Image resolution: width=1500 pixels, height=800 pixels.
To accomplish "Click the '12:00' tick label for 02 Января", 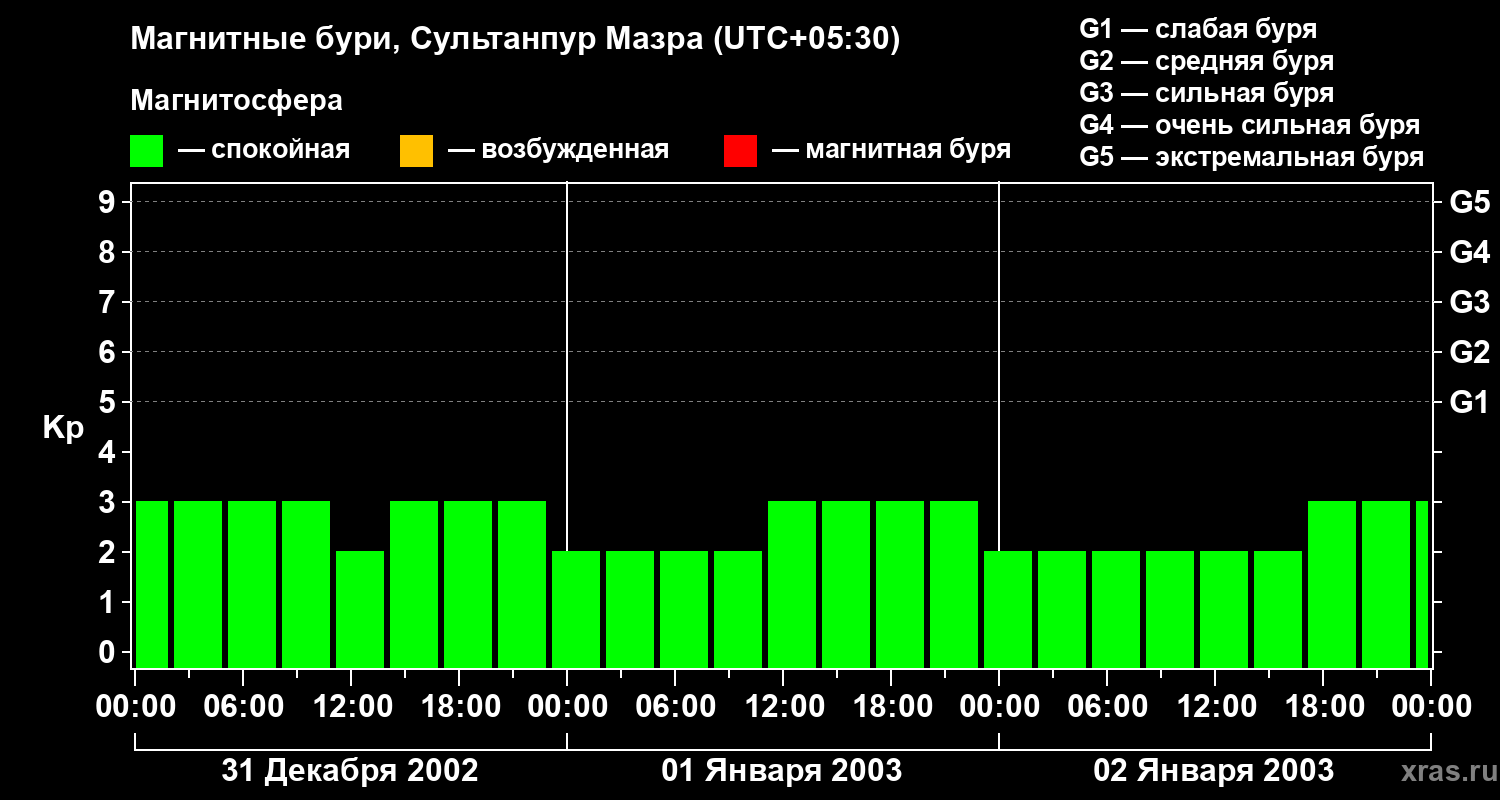I will (x=1215, y=707).
